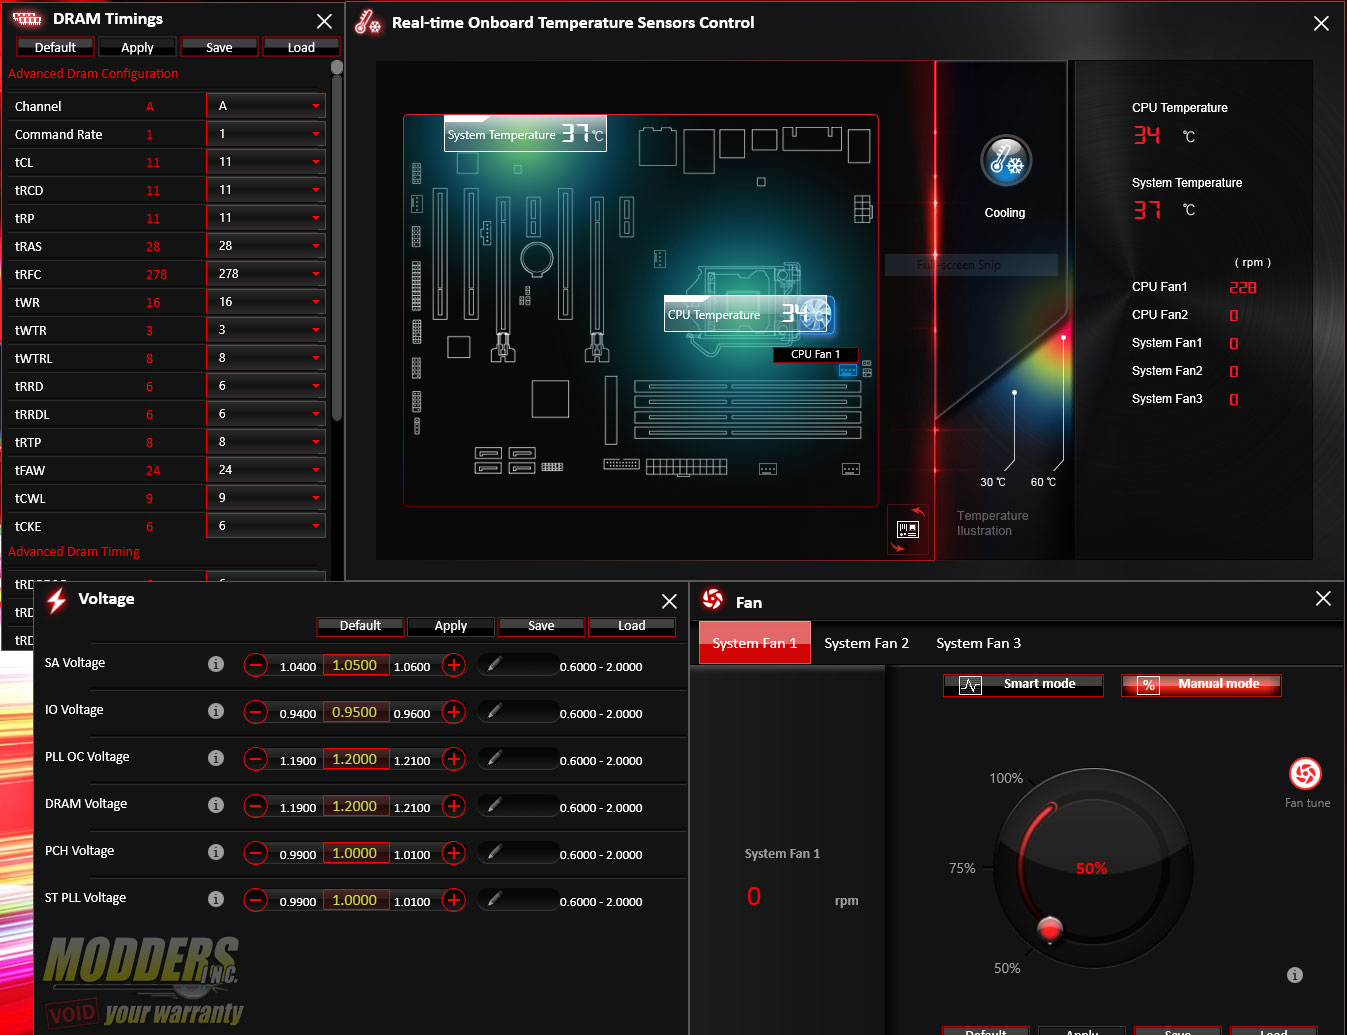Click the fan speed dial red knob
Image resolution: width=1347 pixels, height=1035 pixels.
click(x=1050, y=929)
